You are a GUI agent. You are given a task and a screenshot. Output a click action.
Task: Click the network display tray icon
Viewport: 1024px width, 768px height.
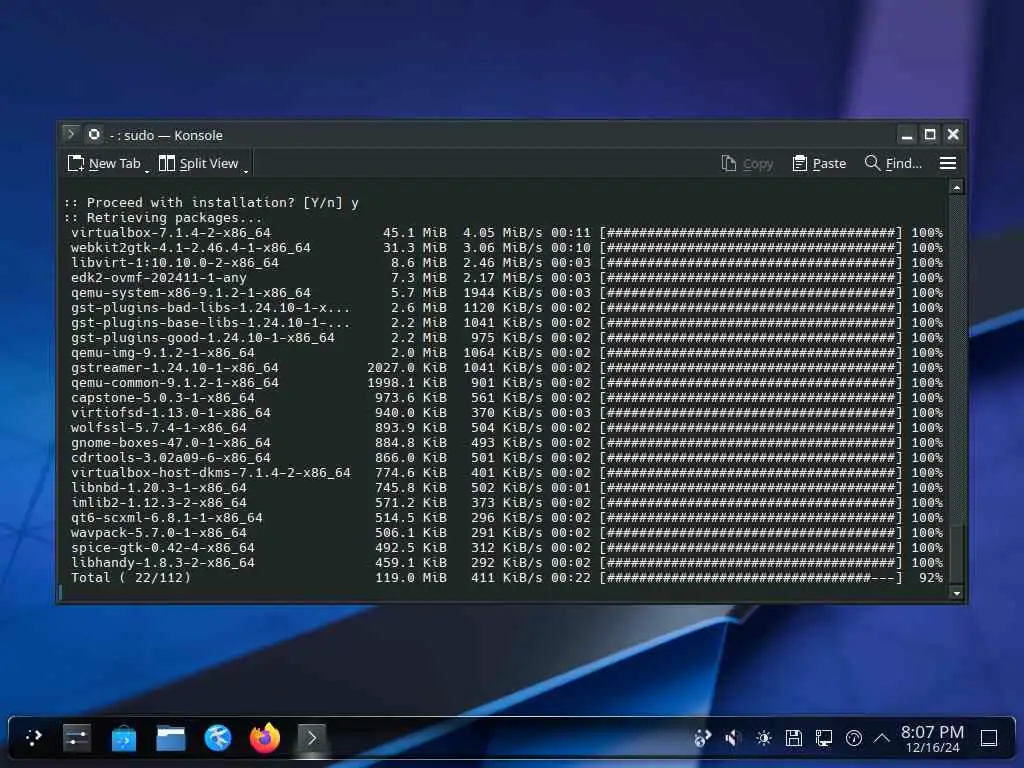click(824, 738)
